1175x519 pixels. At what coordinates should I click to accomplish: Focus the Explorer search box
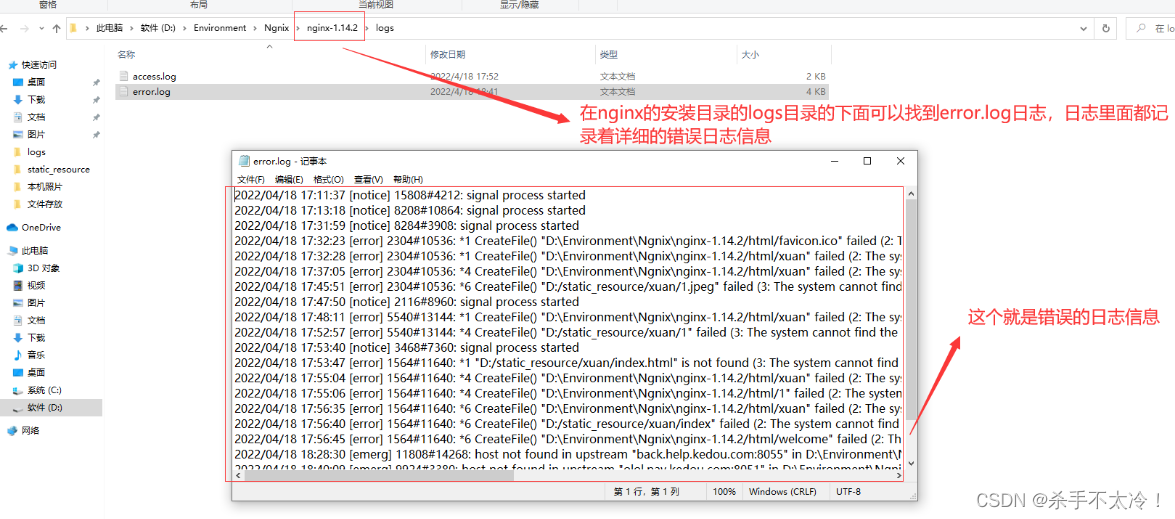(x=1150, y=28)
